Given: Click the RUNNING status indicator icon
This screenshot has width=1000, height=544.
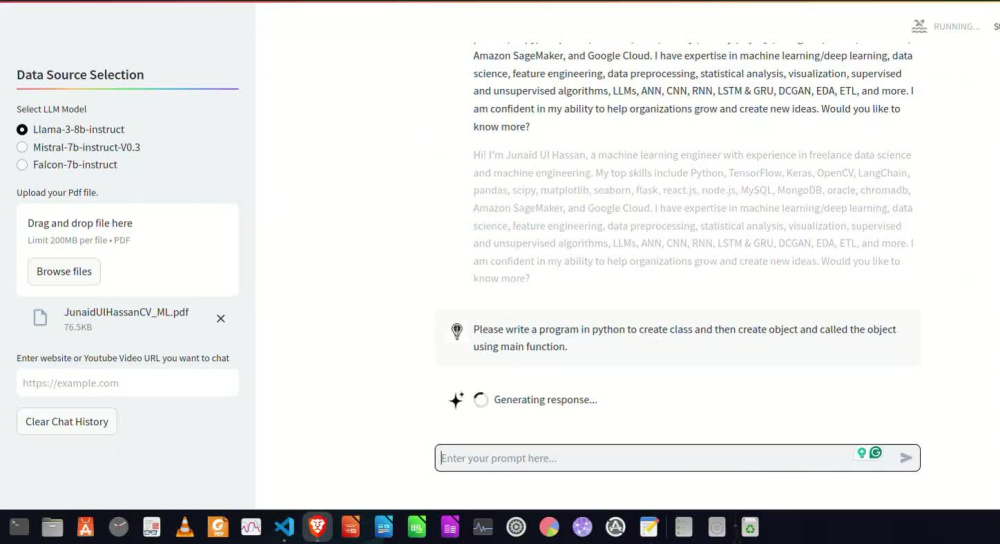Looking at the screenshot, I should (919, 26).
